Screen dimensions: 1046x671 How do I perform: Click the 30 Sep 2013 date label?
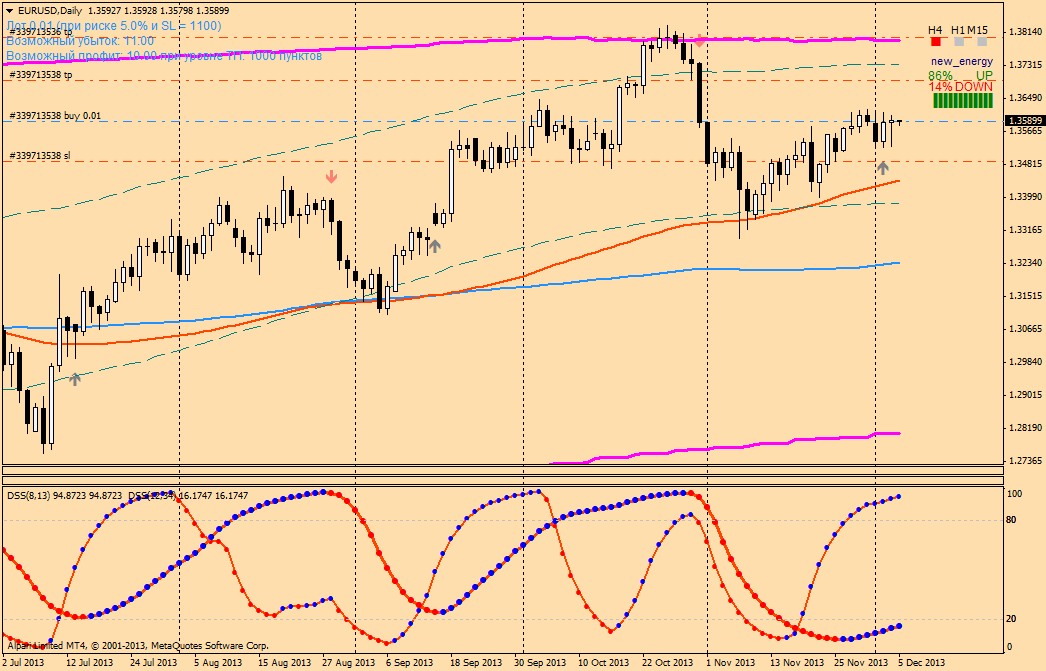tap(539, 662)
